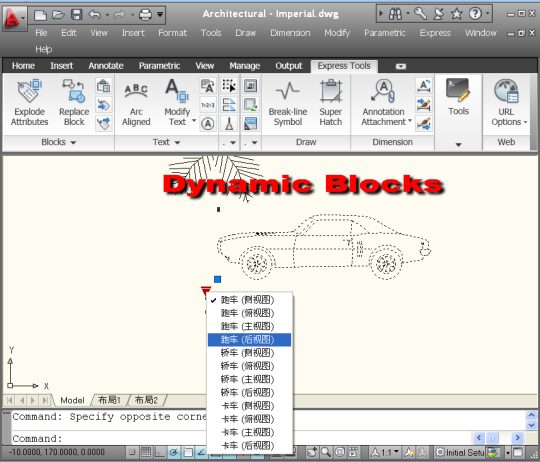
Task: Open the Model tab
Action: [x=72, y=400]
